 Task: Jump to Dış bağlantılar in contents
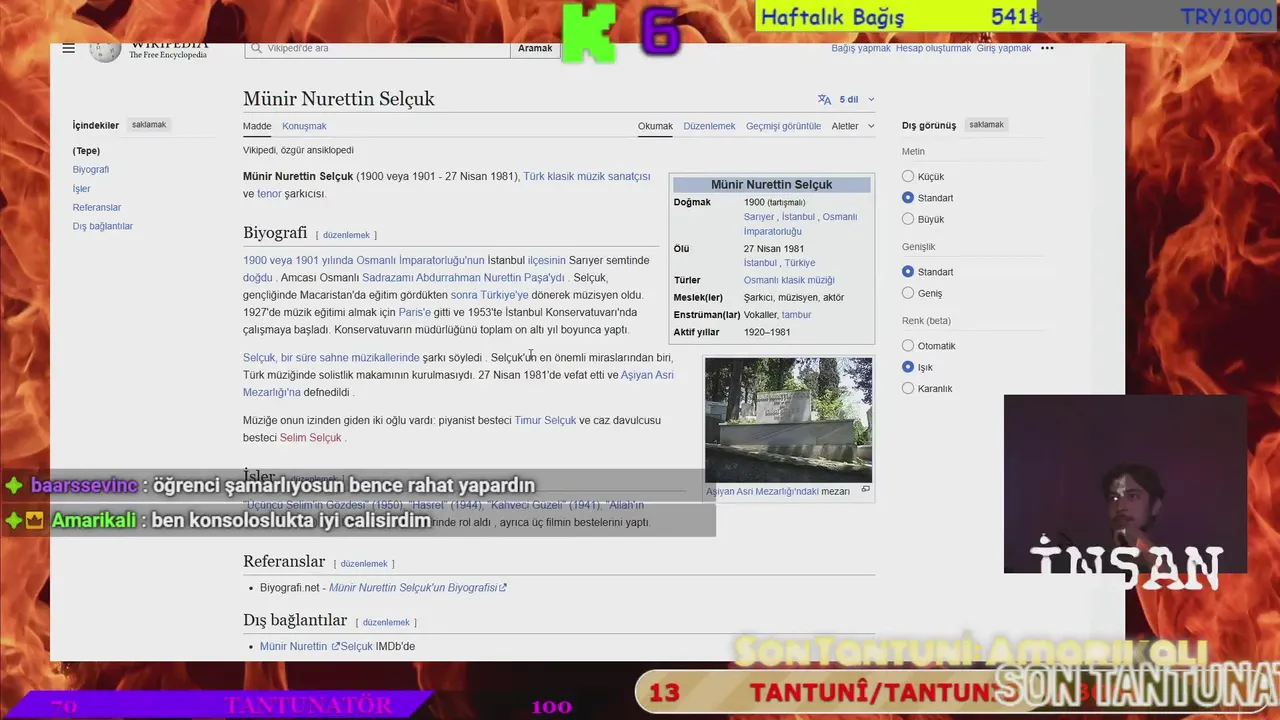click(x=103, y=226)
